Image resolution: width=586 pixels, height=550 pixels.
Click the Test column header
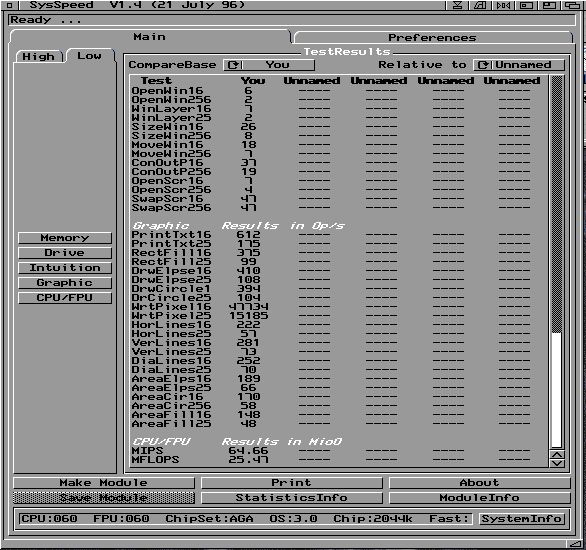[x=156, y=81]
